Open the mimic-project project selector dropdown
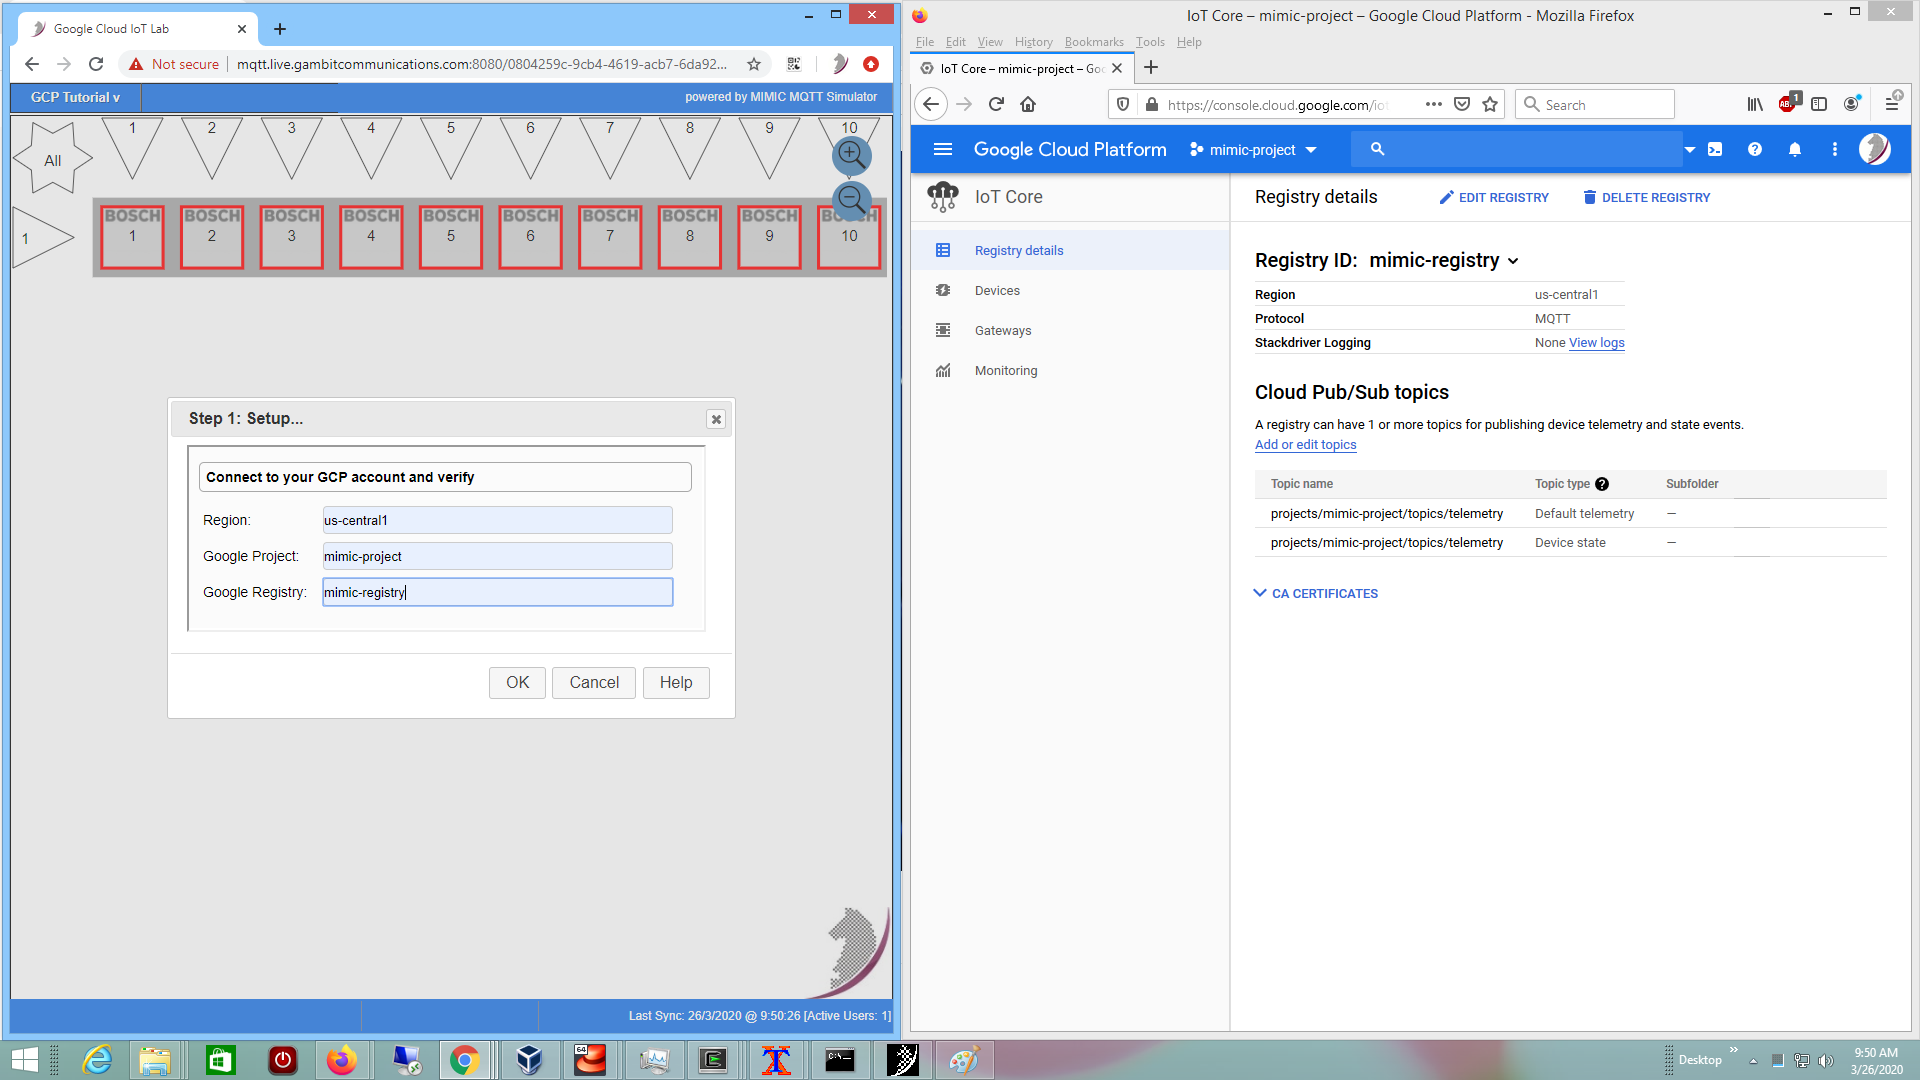Image resolution: width=1920 pixels, height=1080 pixels. tap(1253, 149)
